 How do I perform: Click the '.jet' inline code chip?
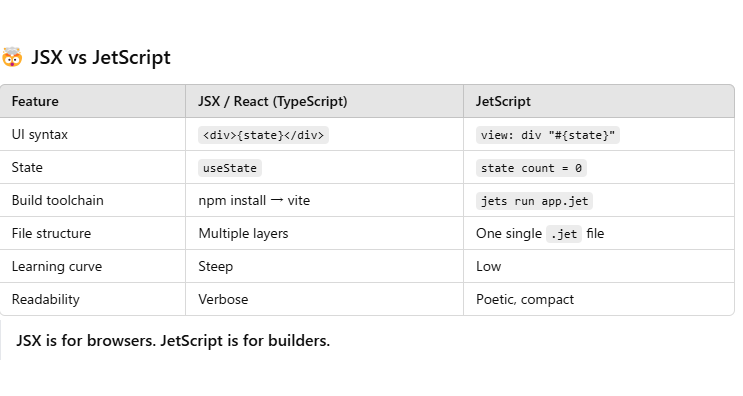coord(564,234)
